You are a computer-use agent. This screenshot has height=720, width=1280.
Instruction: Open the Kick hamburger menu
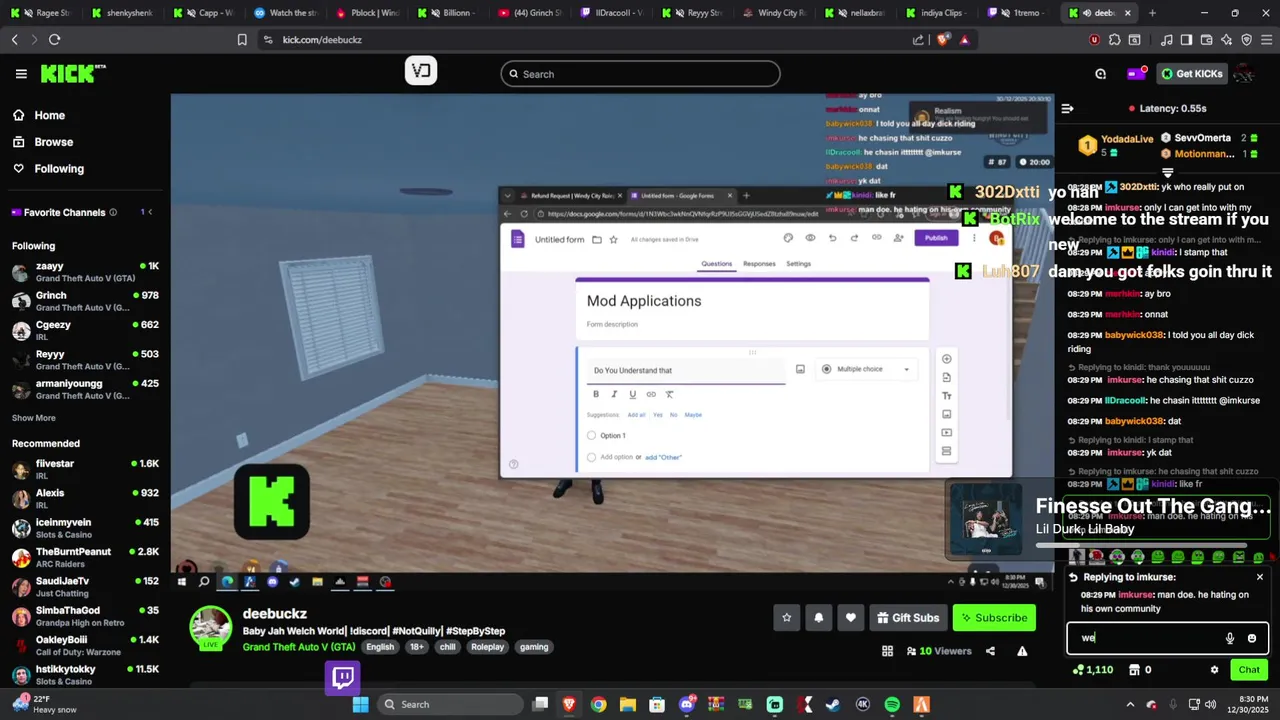point(21,74)
